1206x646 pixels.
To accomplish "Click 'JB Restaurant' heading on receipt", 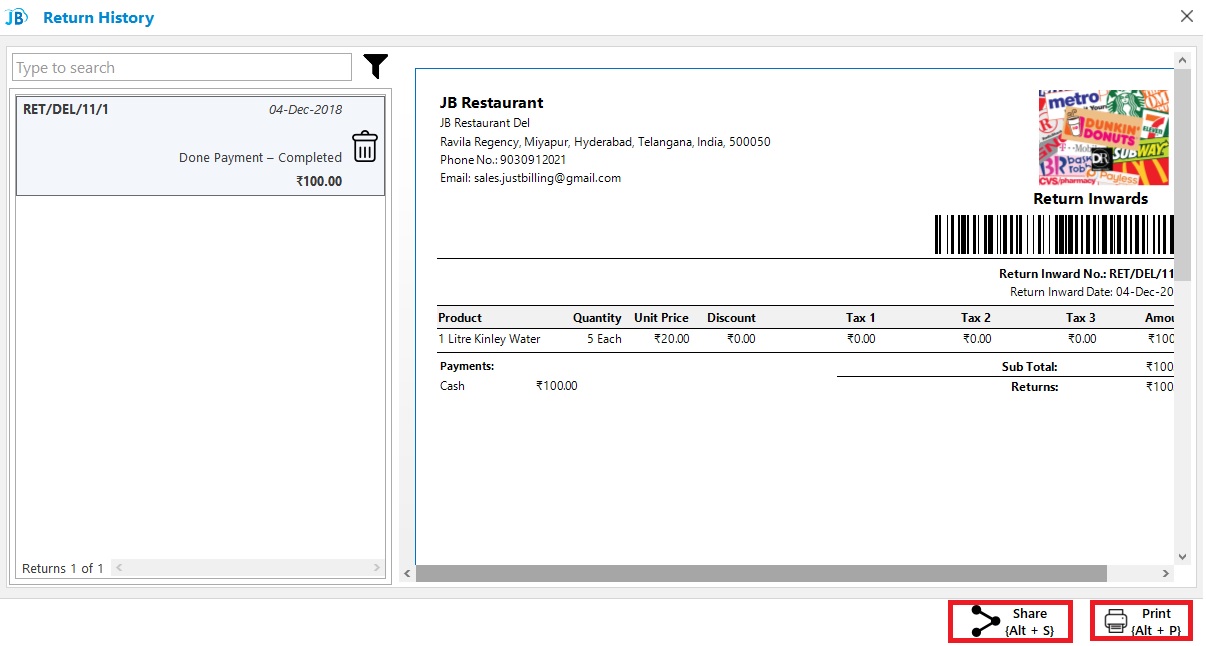I will pyautogui.click(x=492, y=102).
